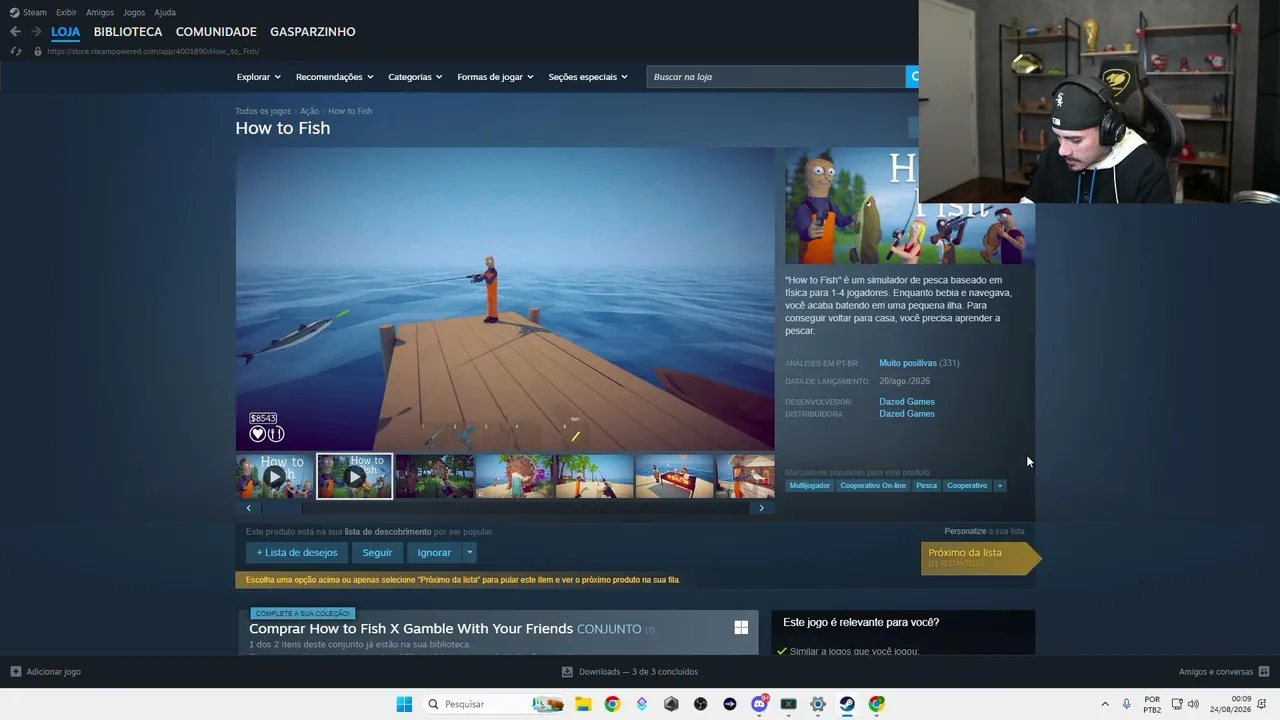Click the Windows platform icon on the bundle

(741, 627)
